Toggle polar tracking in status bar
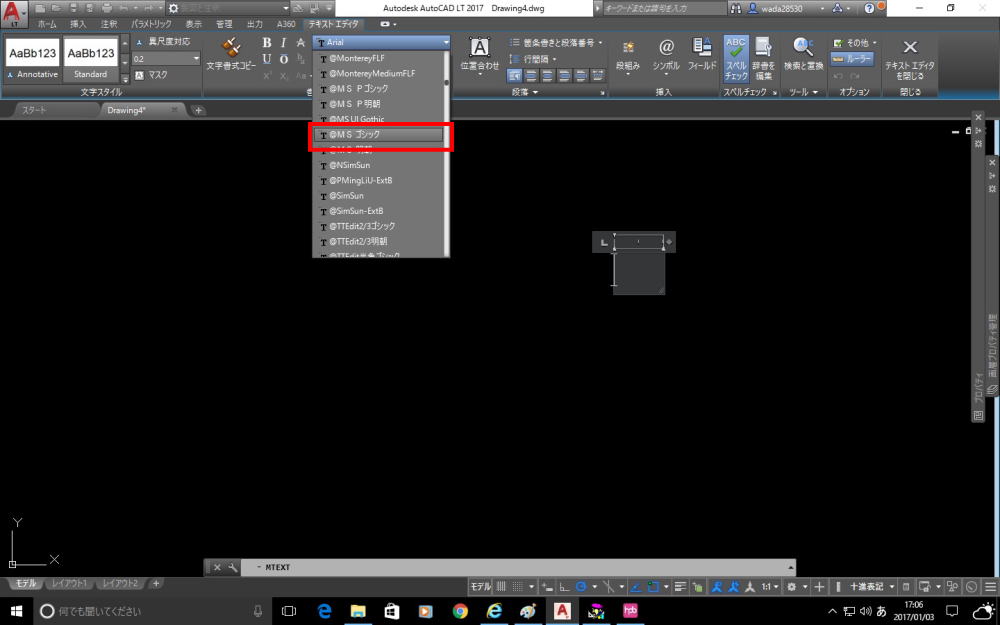 tap(581, 587)
